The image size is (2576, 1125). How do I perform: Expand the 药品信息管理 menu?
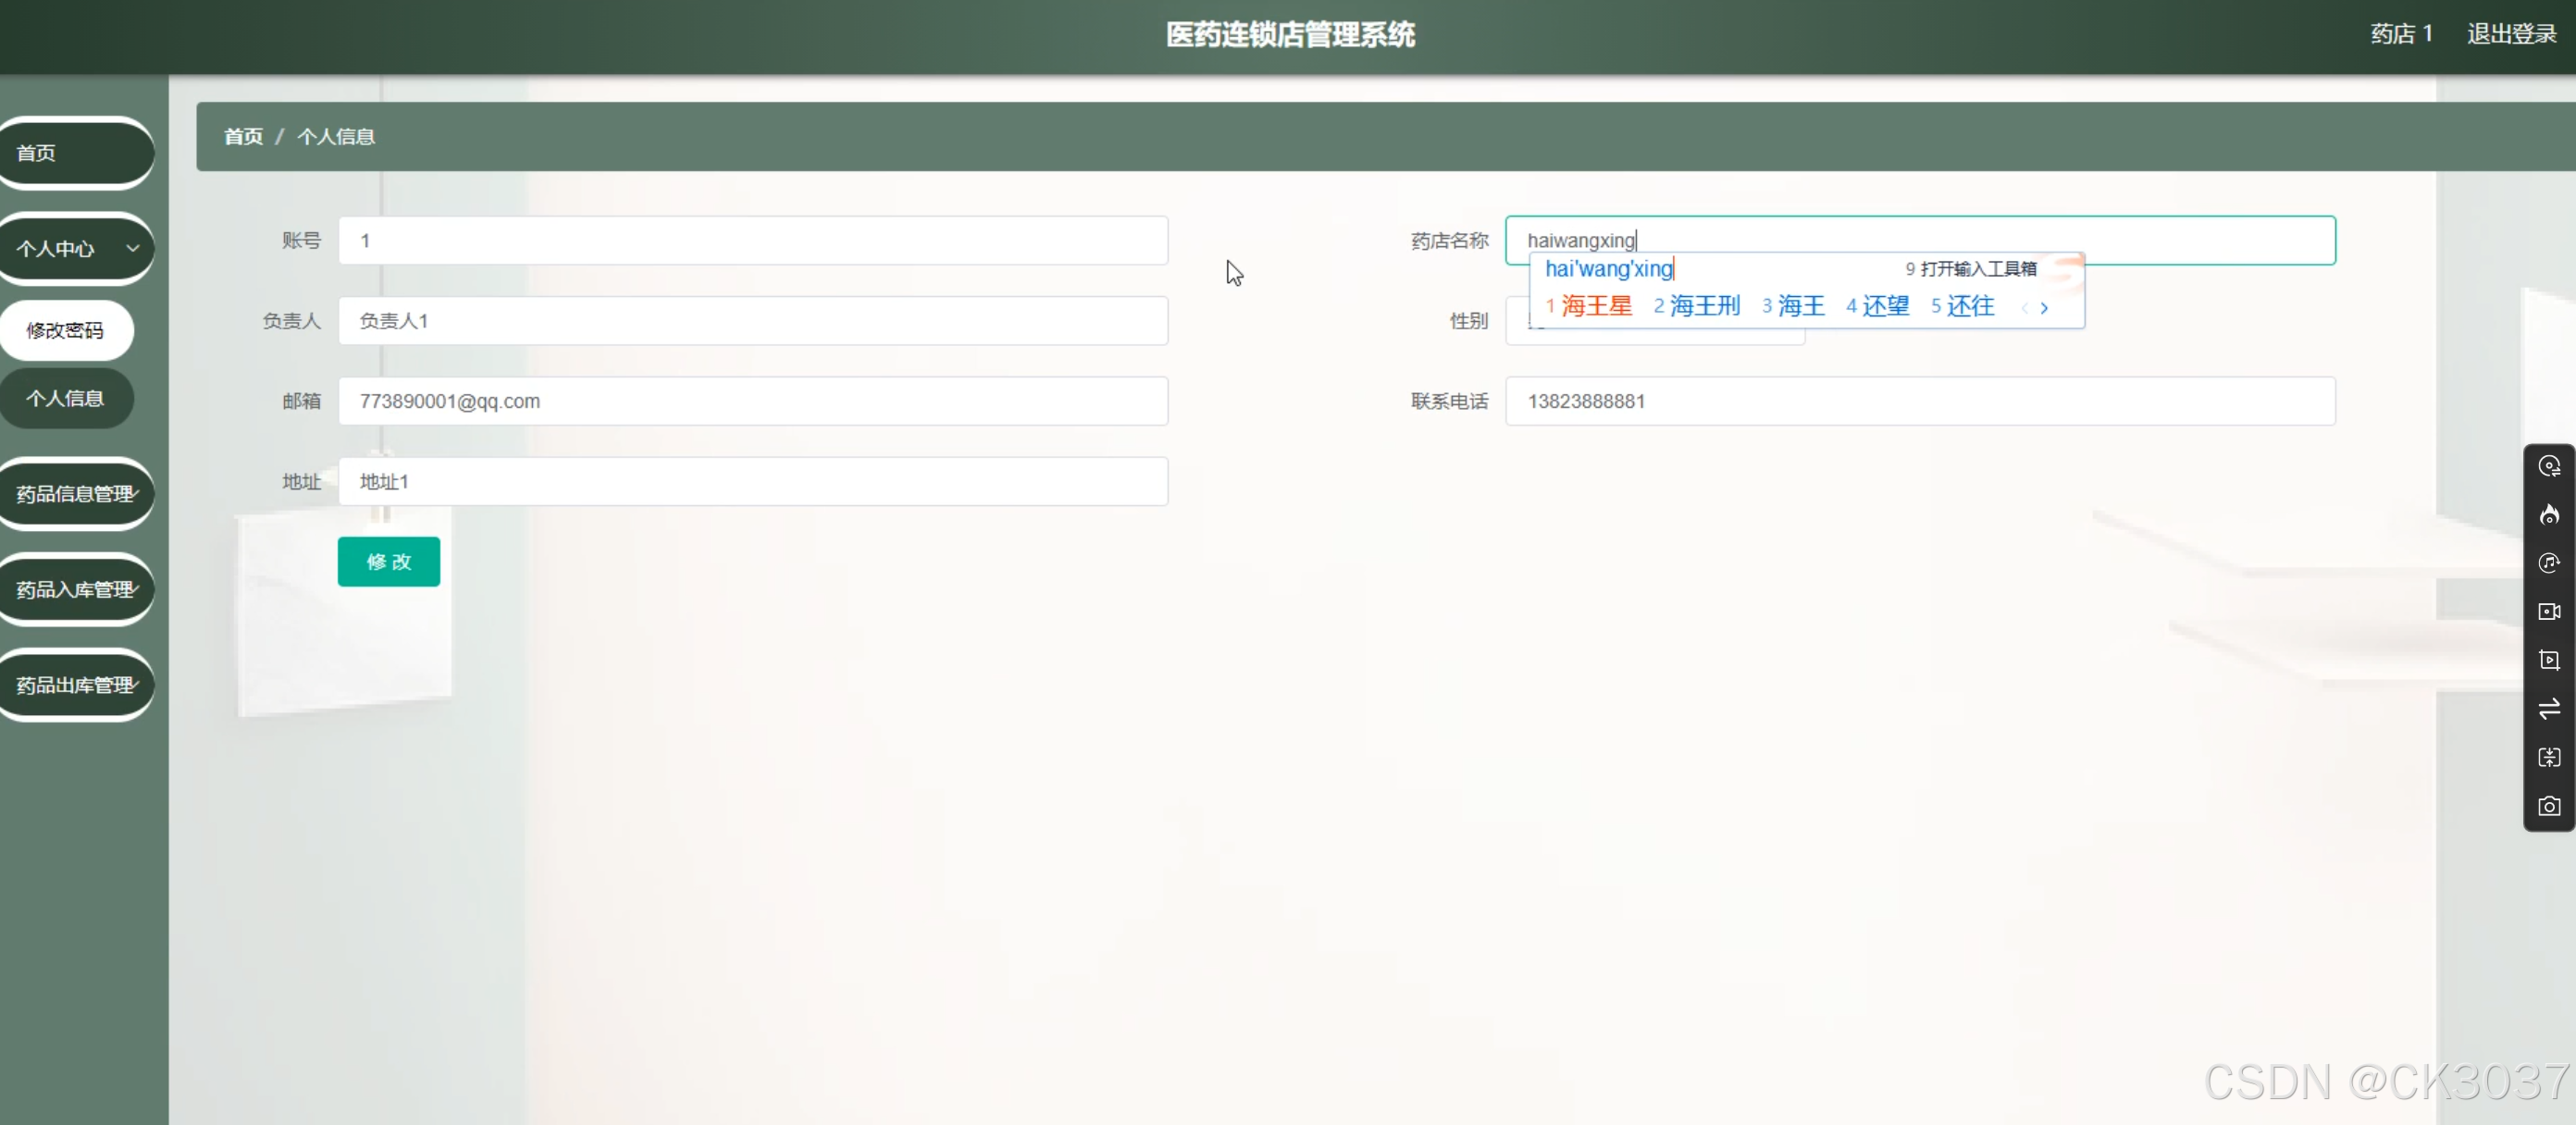[x=75, y=493]
